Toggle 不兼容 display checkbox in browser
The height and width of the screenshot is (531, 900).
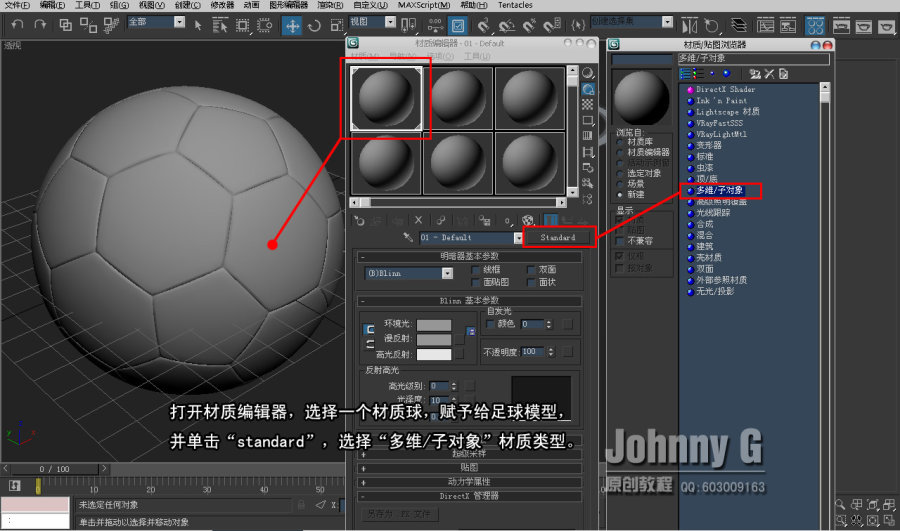(619, 241)
